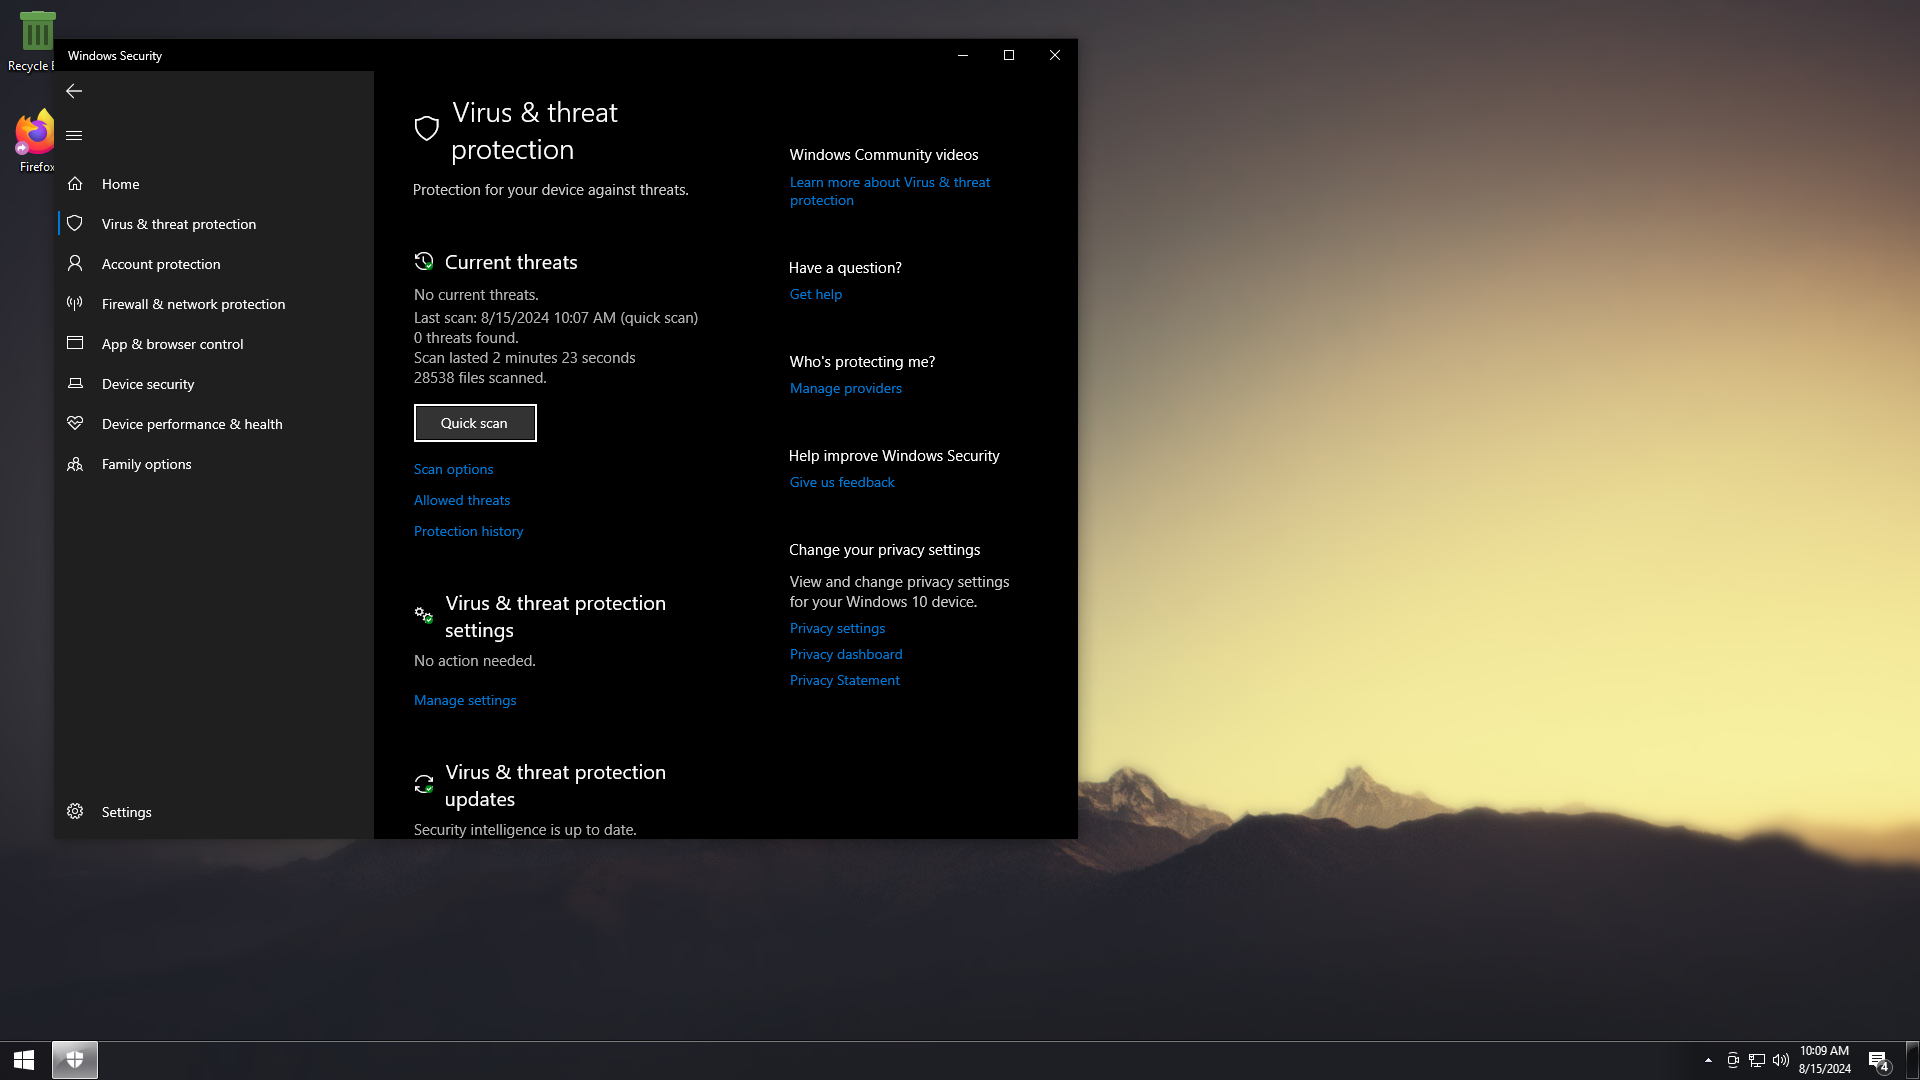
Task: Click Manage settings link
Action: pyautogui.click(x=465, y=700)
